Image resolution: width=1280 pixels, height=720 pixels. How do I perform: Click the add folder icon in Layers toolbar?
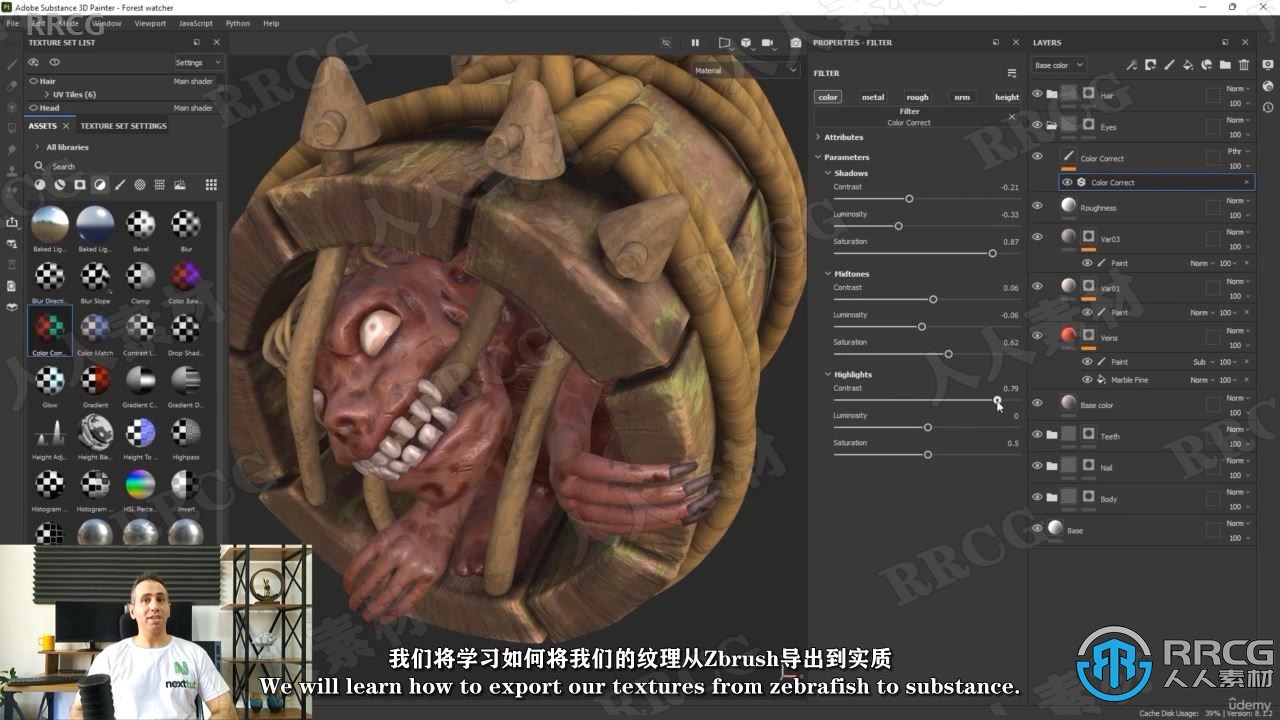point(1226,65)
